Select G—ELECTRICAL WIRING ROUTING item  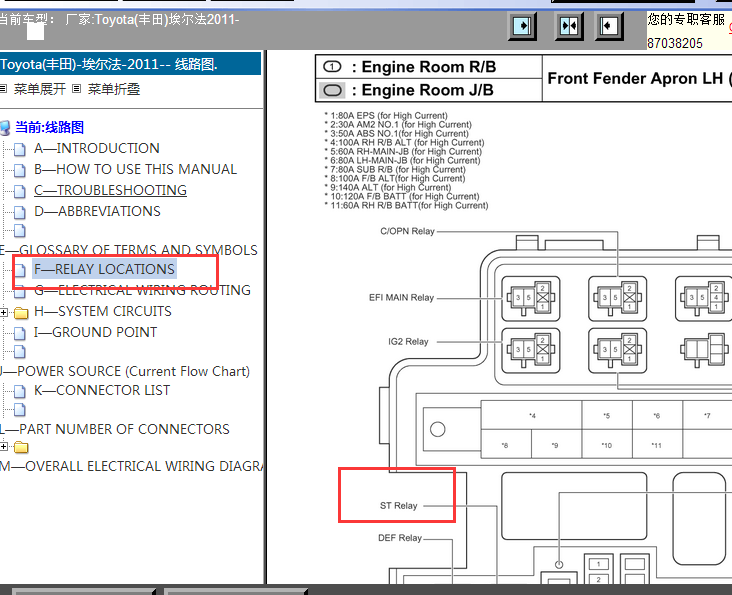[x=142, y=290]
